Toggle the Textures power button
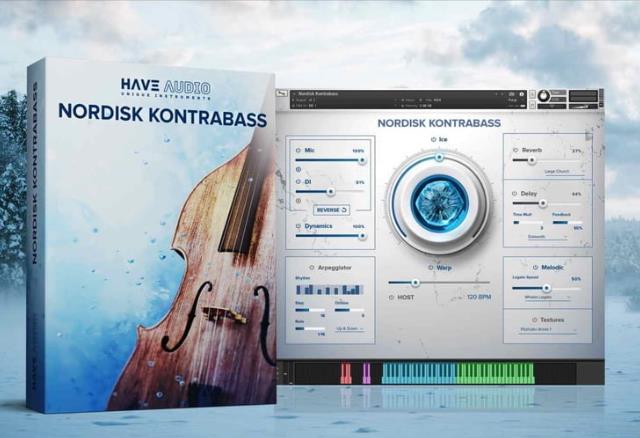Viewport: 640px width, 438px height. (534, 320)
